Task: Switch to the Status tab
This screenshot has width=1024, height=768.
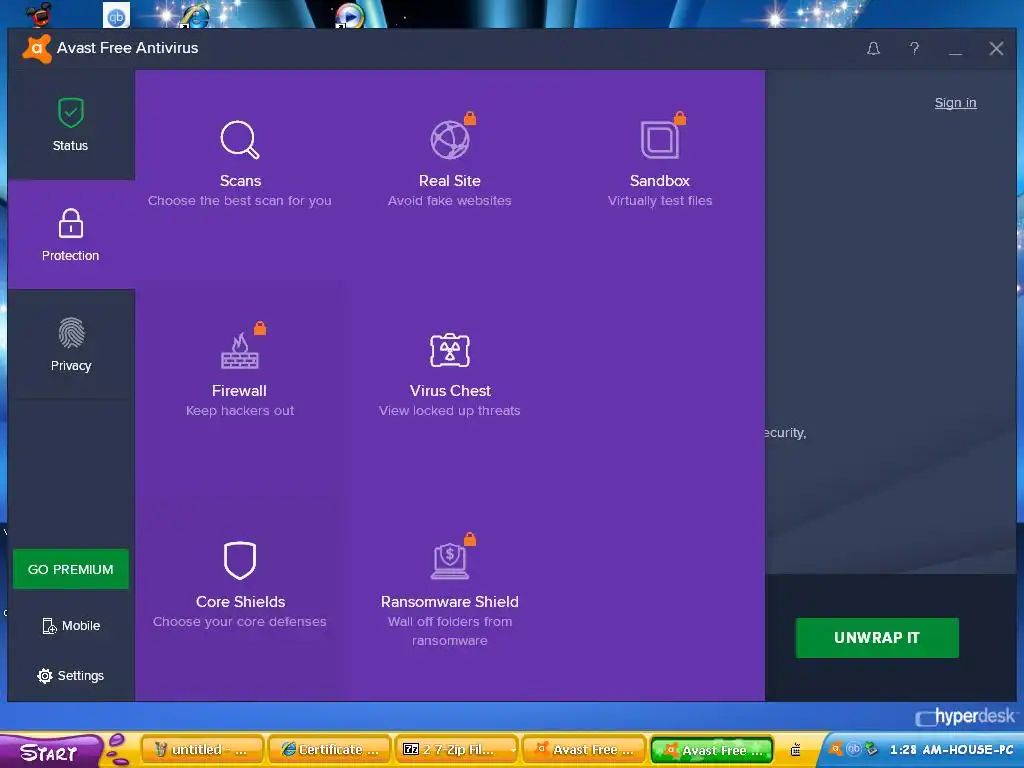Action: [x=71, y=125]
